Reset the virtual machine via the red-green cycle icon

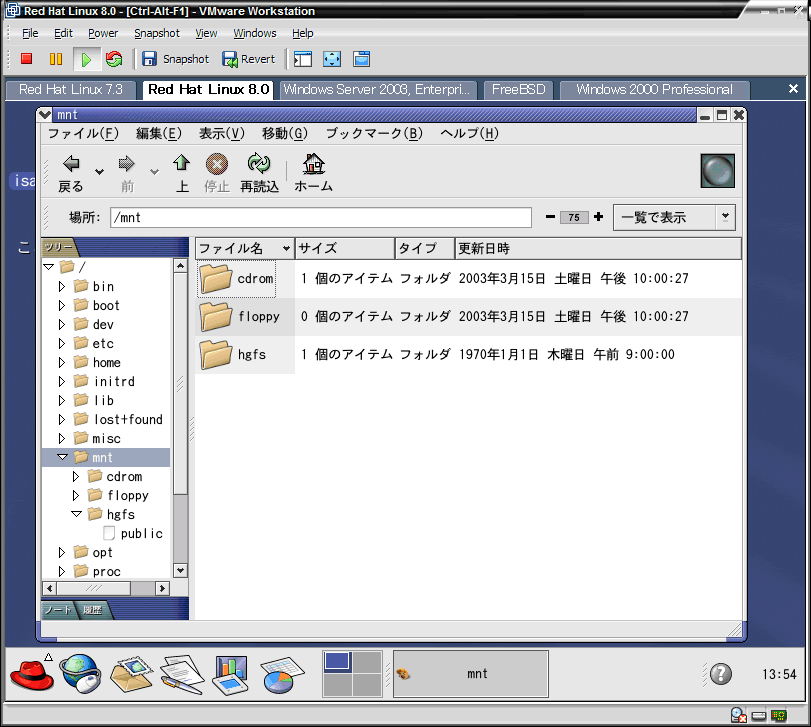[114, 59]
